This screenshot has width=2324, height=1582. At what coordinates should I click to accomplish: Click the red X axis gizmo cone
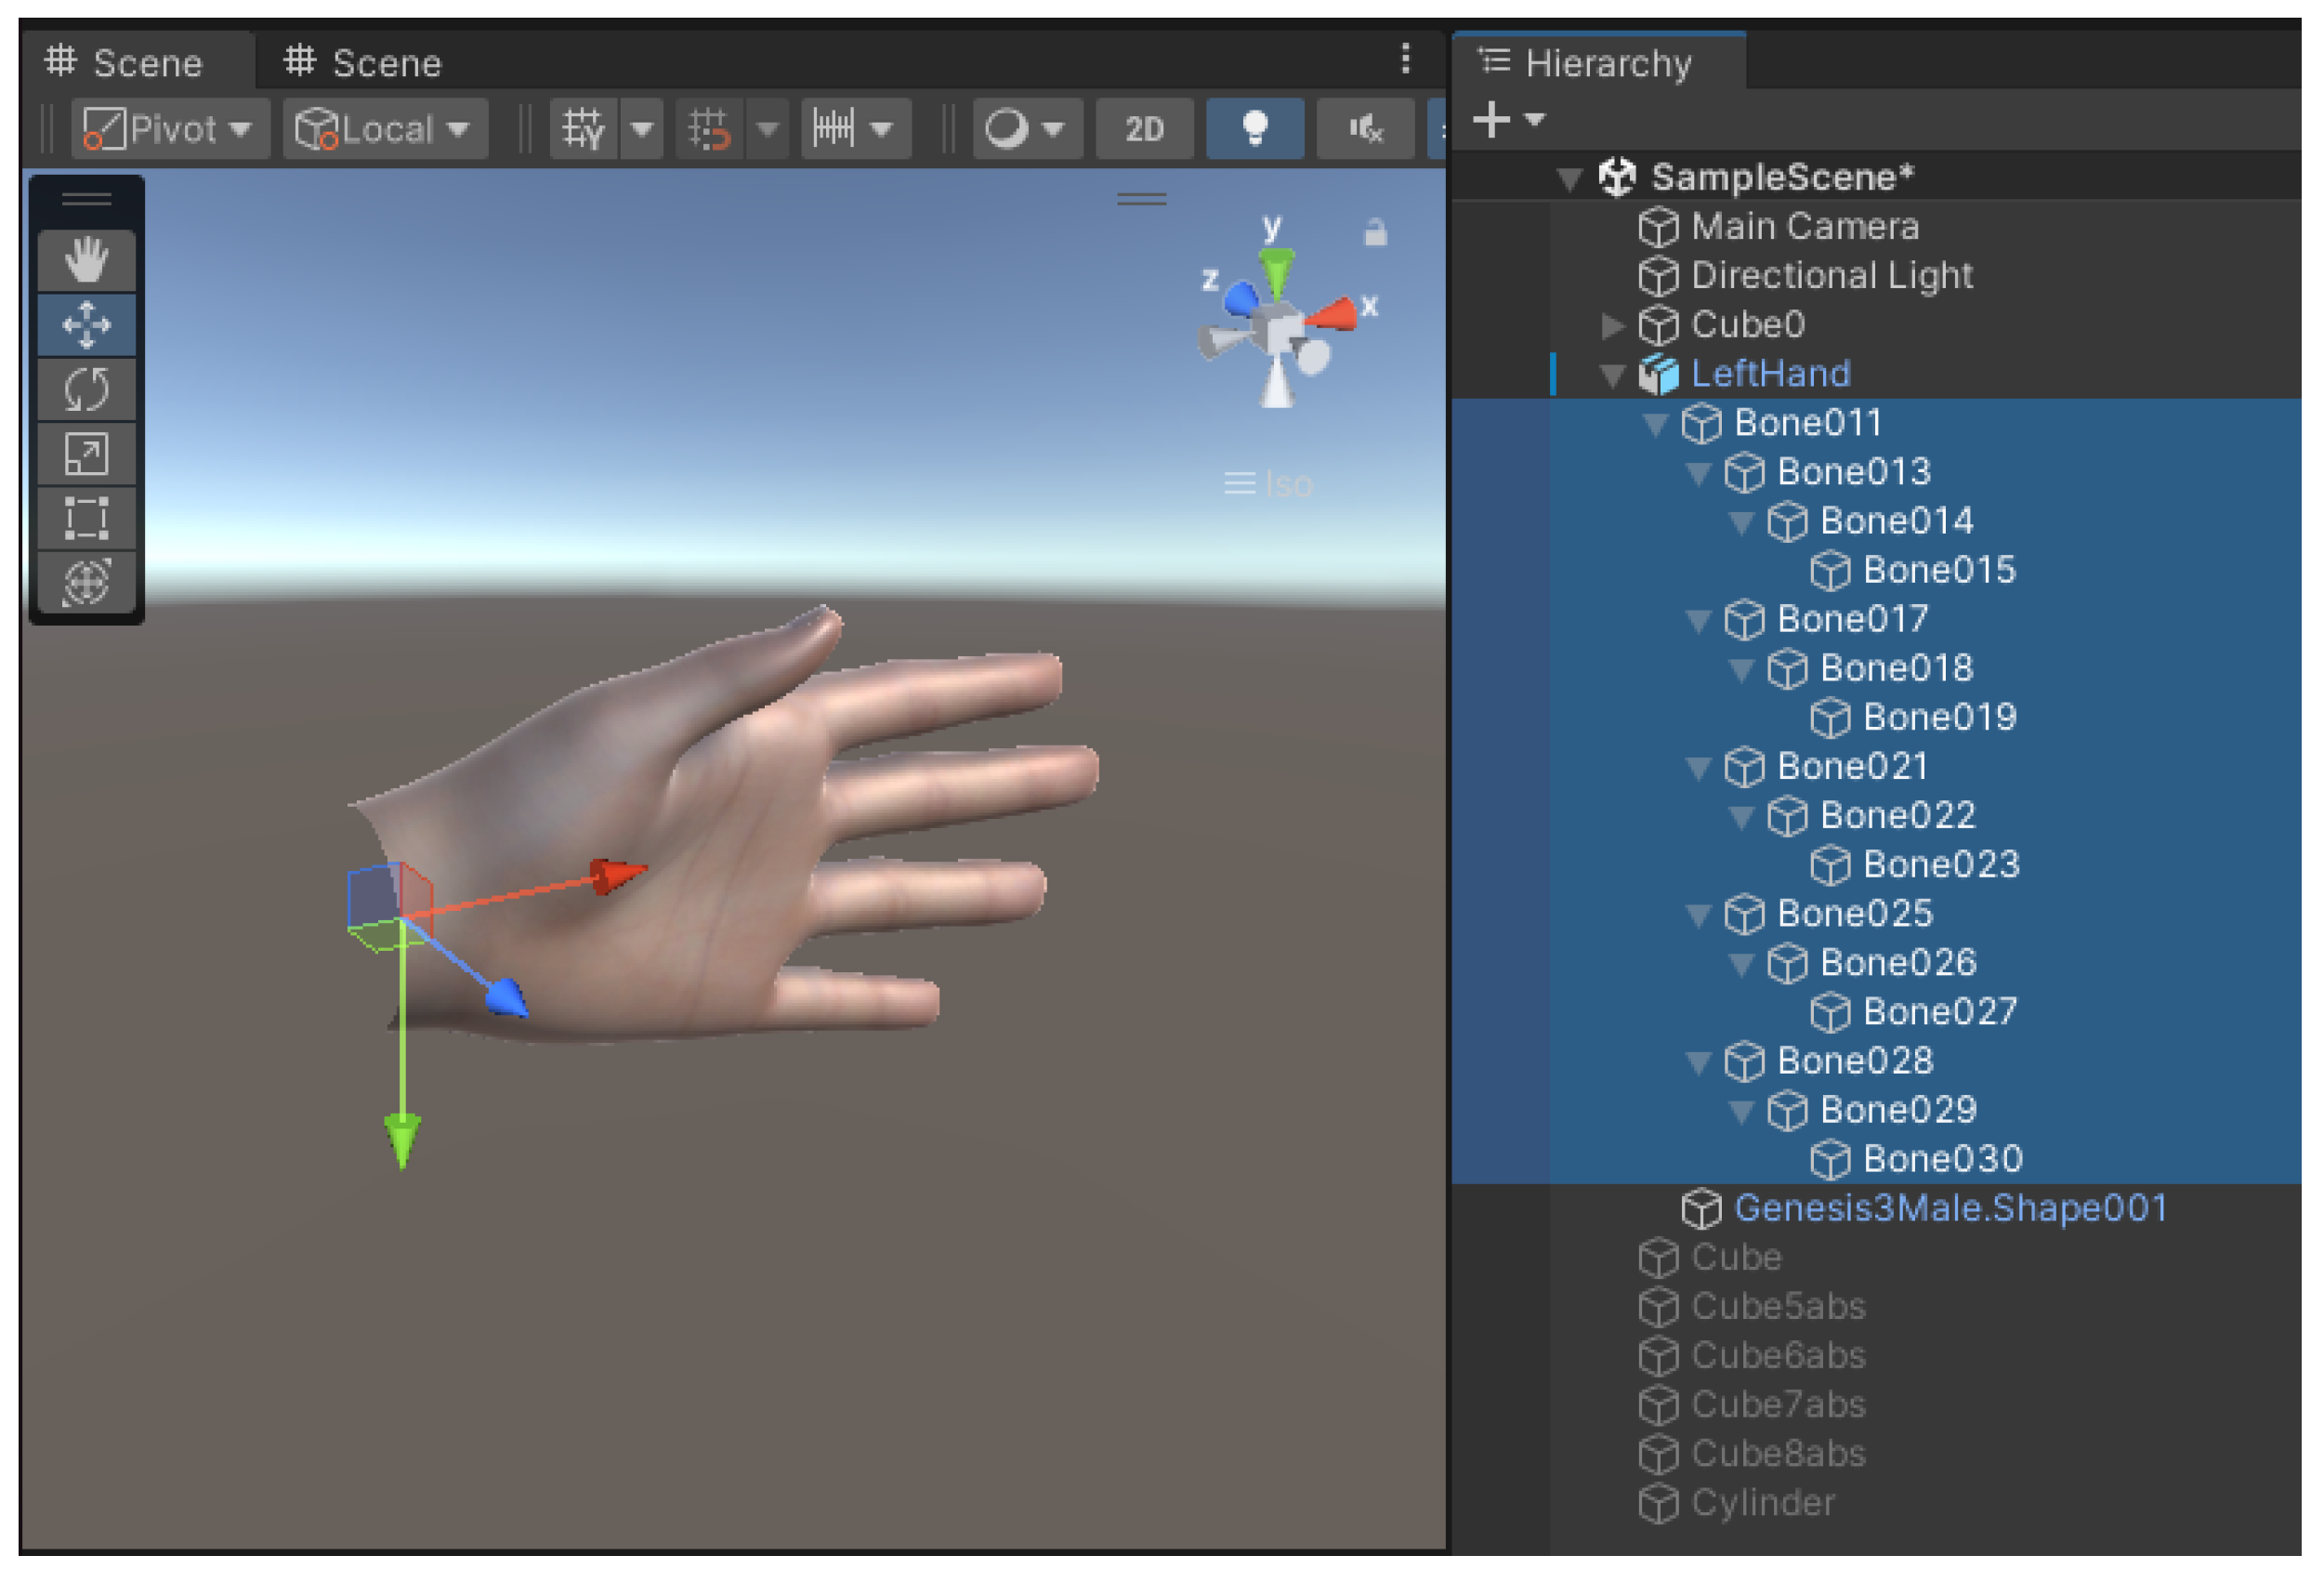click(1335, 315)
